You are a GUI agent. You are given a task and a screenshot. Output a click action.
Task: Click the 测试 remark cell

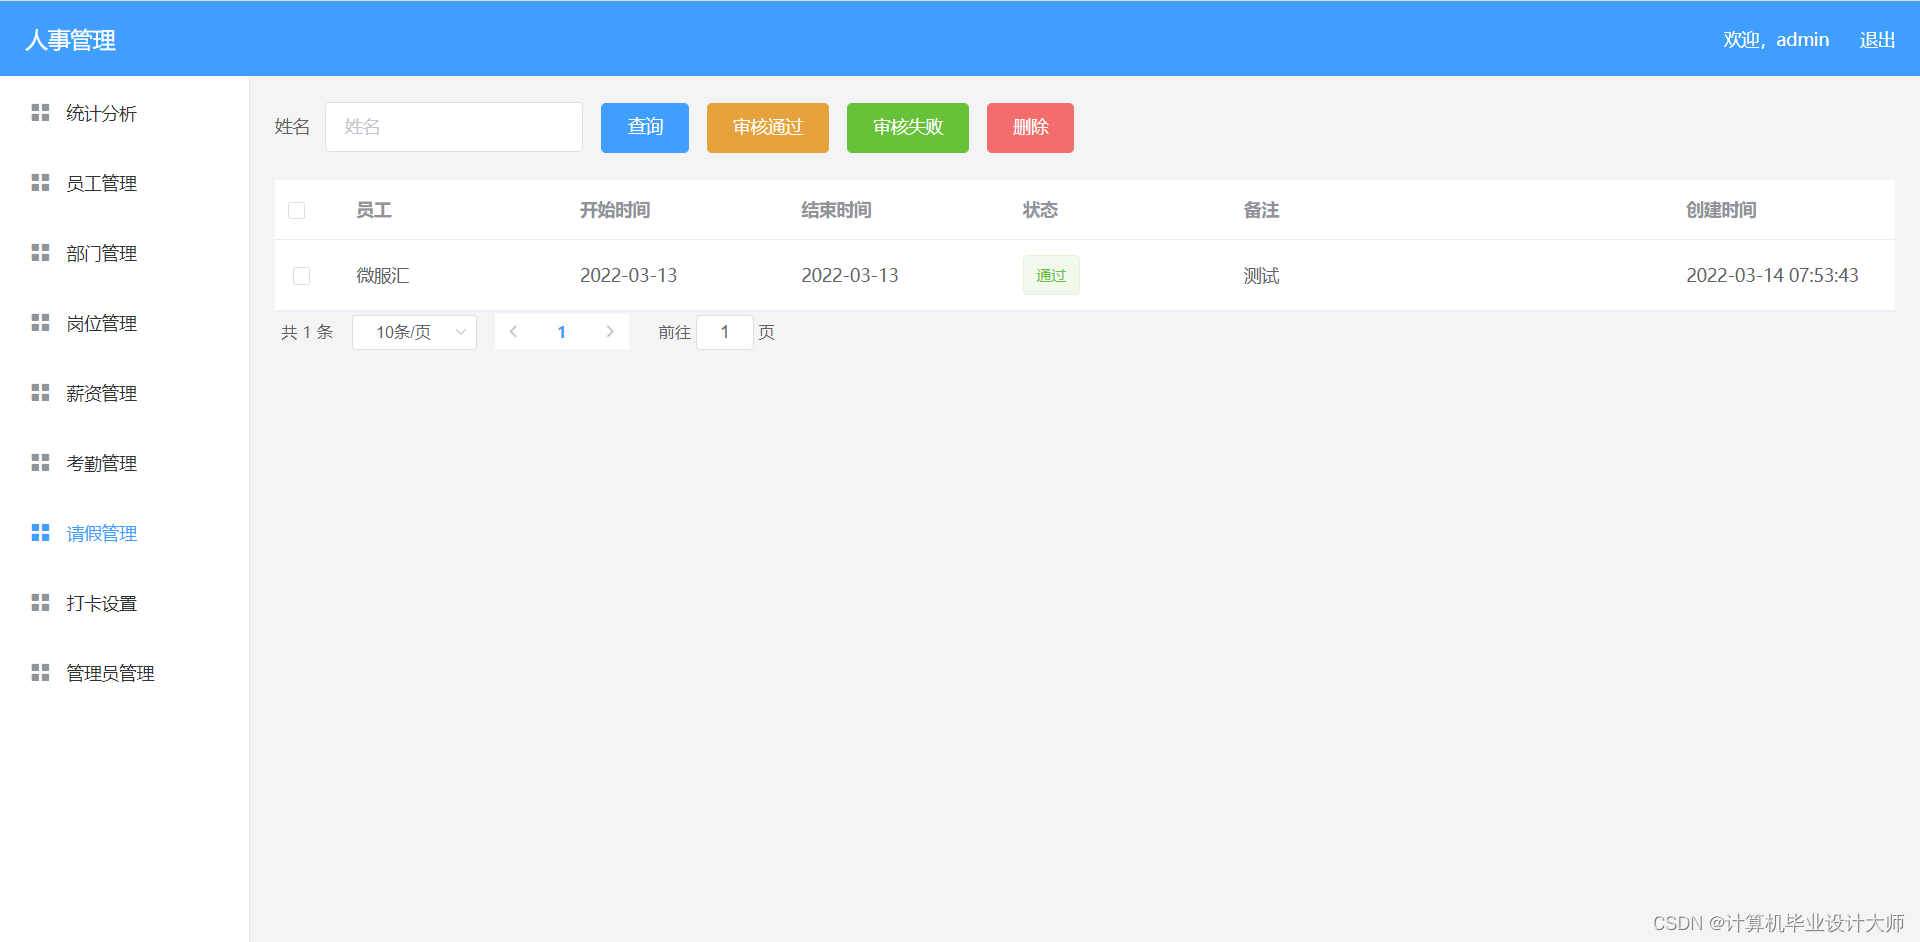tap(1261, 275)
